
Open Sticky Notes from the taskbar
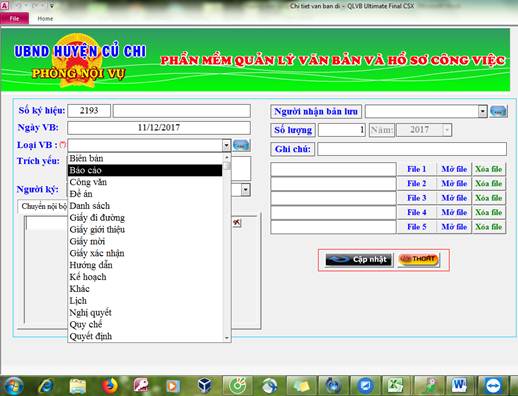click(301, 386)
